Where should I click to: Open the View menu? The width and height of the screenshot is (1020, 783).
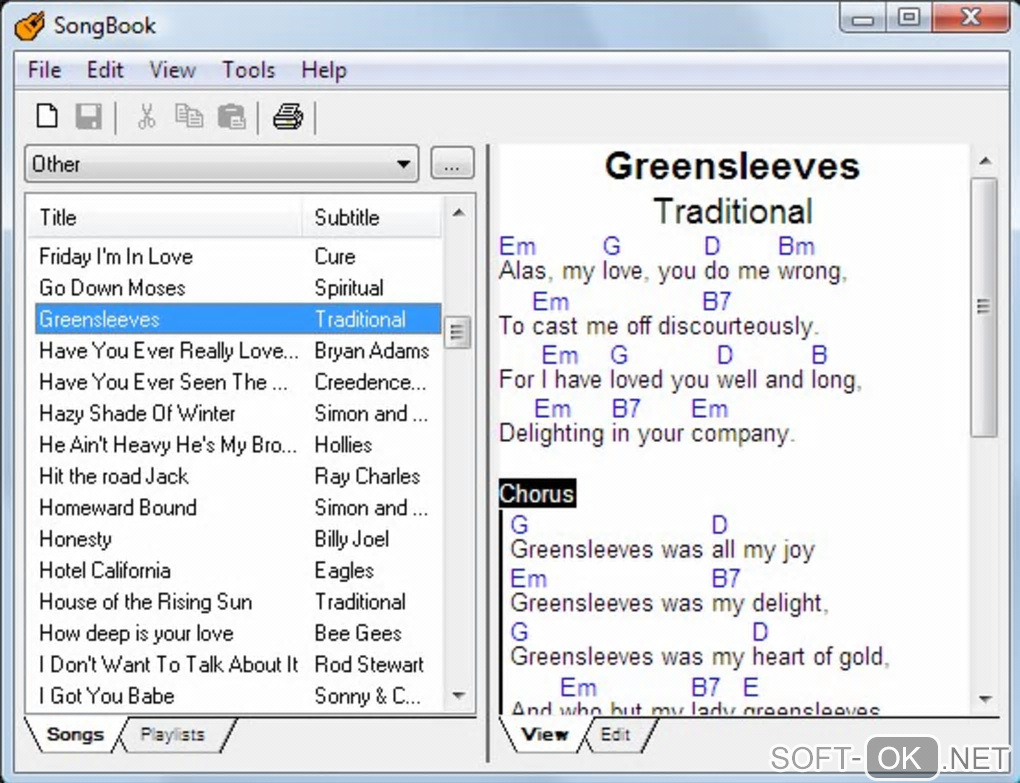172,70
